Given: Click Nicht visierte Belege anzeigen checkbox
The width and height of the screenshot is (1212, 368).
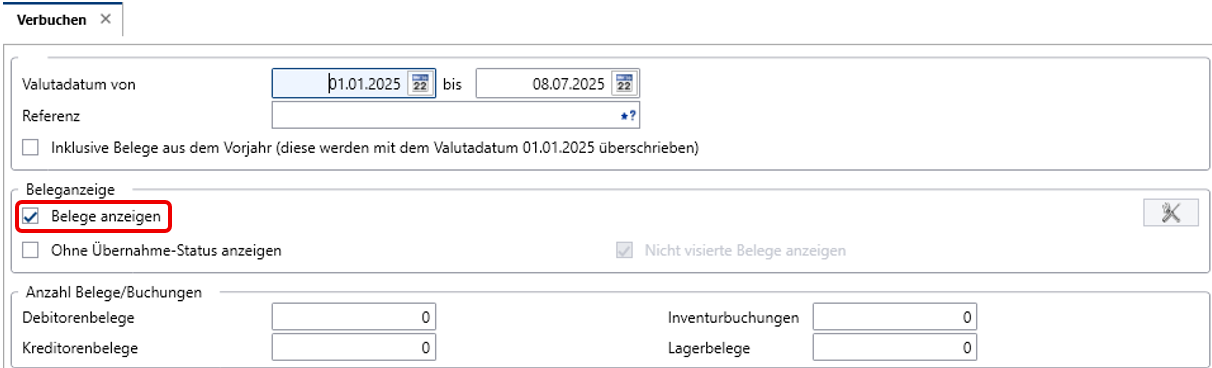Looking at the screenshot, I should tap(625, 250).
